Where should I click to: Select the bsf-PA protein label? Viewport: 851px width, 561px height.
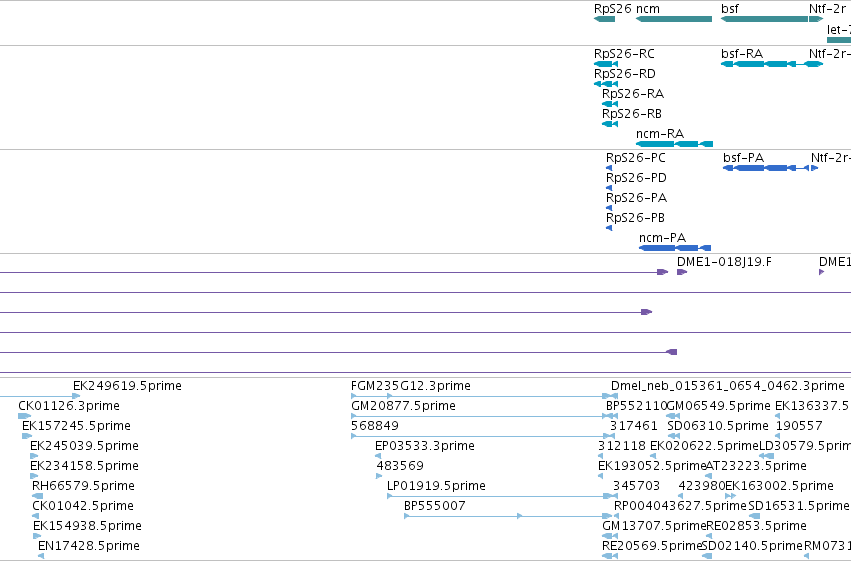pyautogui.click(x=744, y=158)
